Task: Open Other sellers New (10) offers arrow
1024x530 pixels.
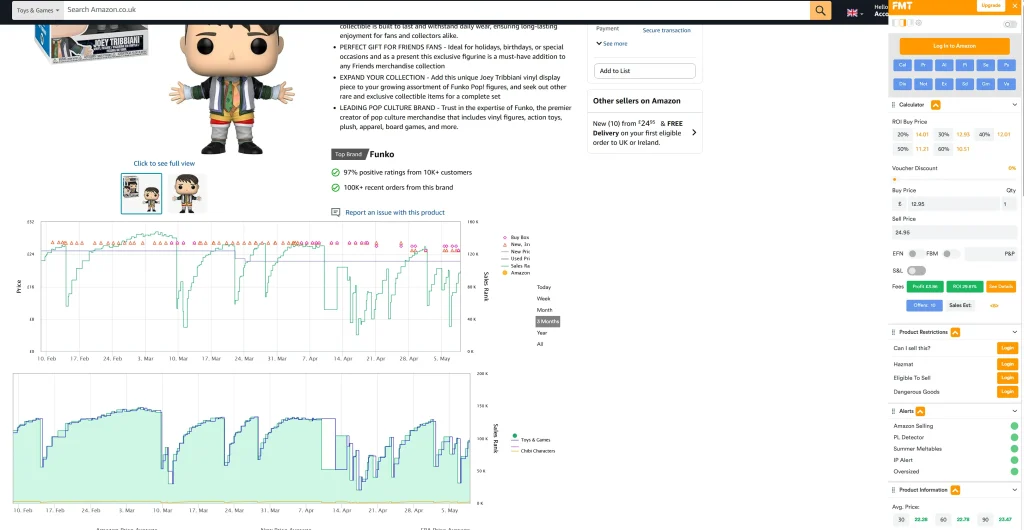Action: (x=694, y=132)
